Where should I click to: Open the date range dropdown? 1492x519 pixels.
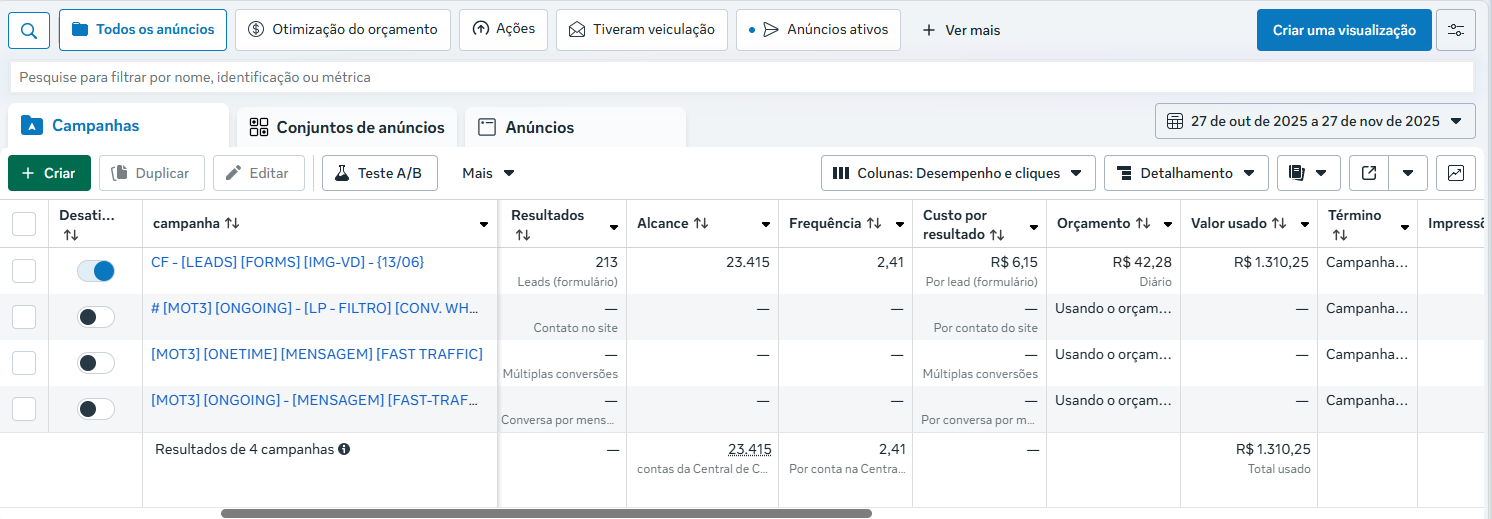point(1315,121)
